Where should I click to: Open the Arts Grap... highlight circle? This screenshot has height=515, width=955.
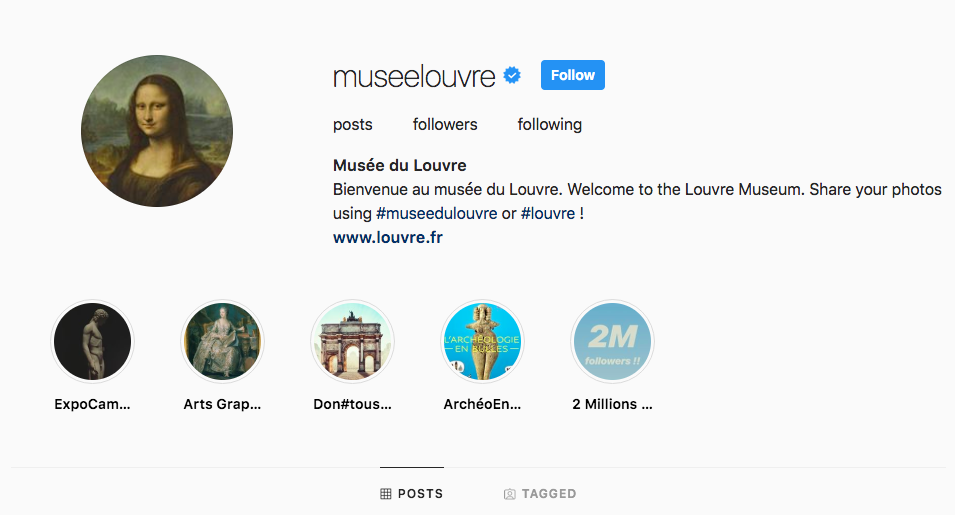click(222, 342)
